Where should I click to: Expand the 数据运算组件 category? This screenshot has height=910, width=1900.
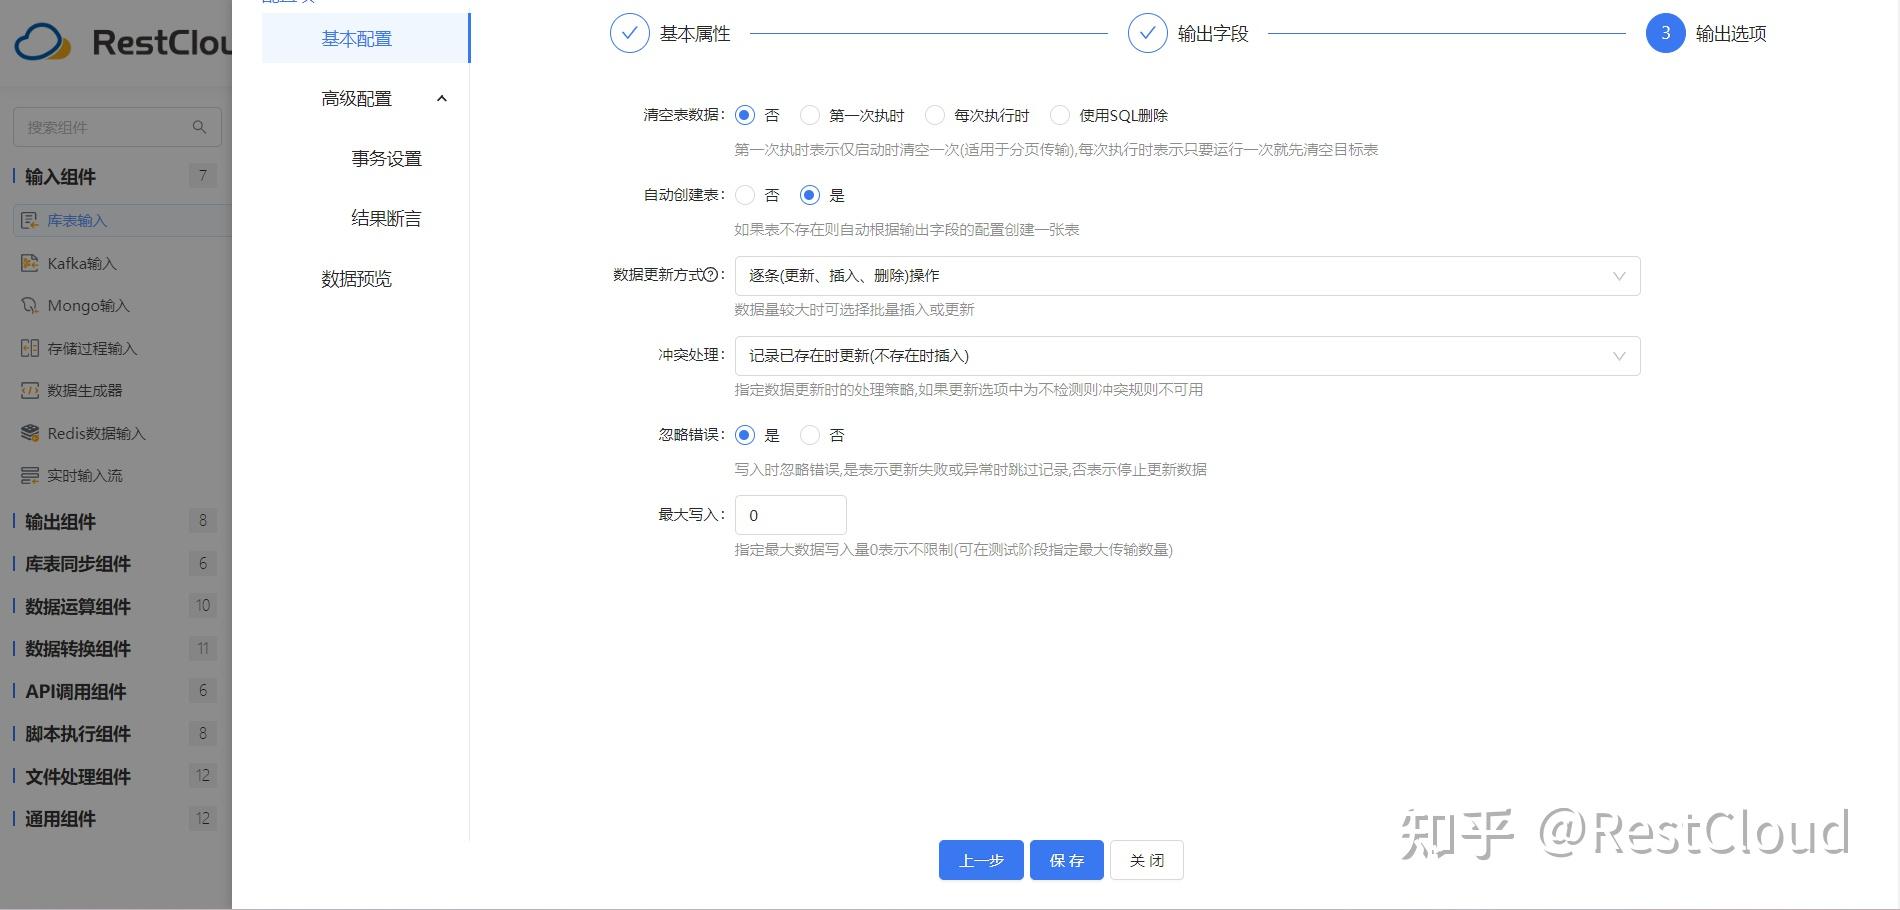78,607
